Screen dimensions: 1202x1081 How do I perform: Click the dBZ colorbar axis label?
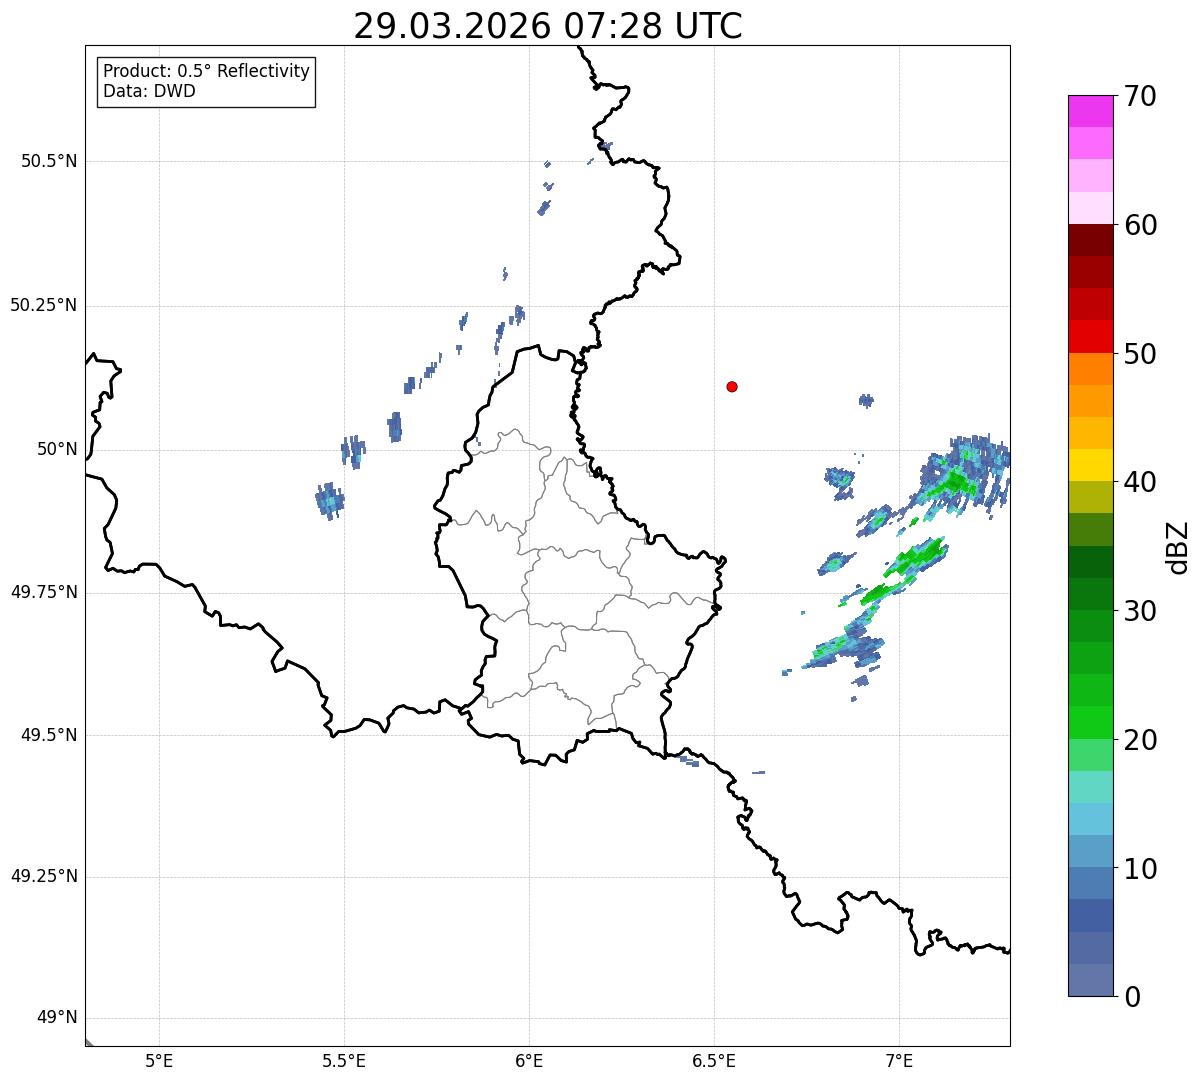[x=1179, y=546]
